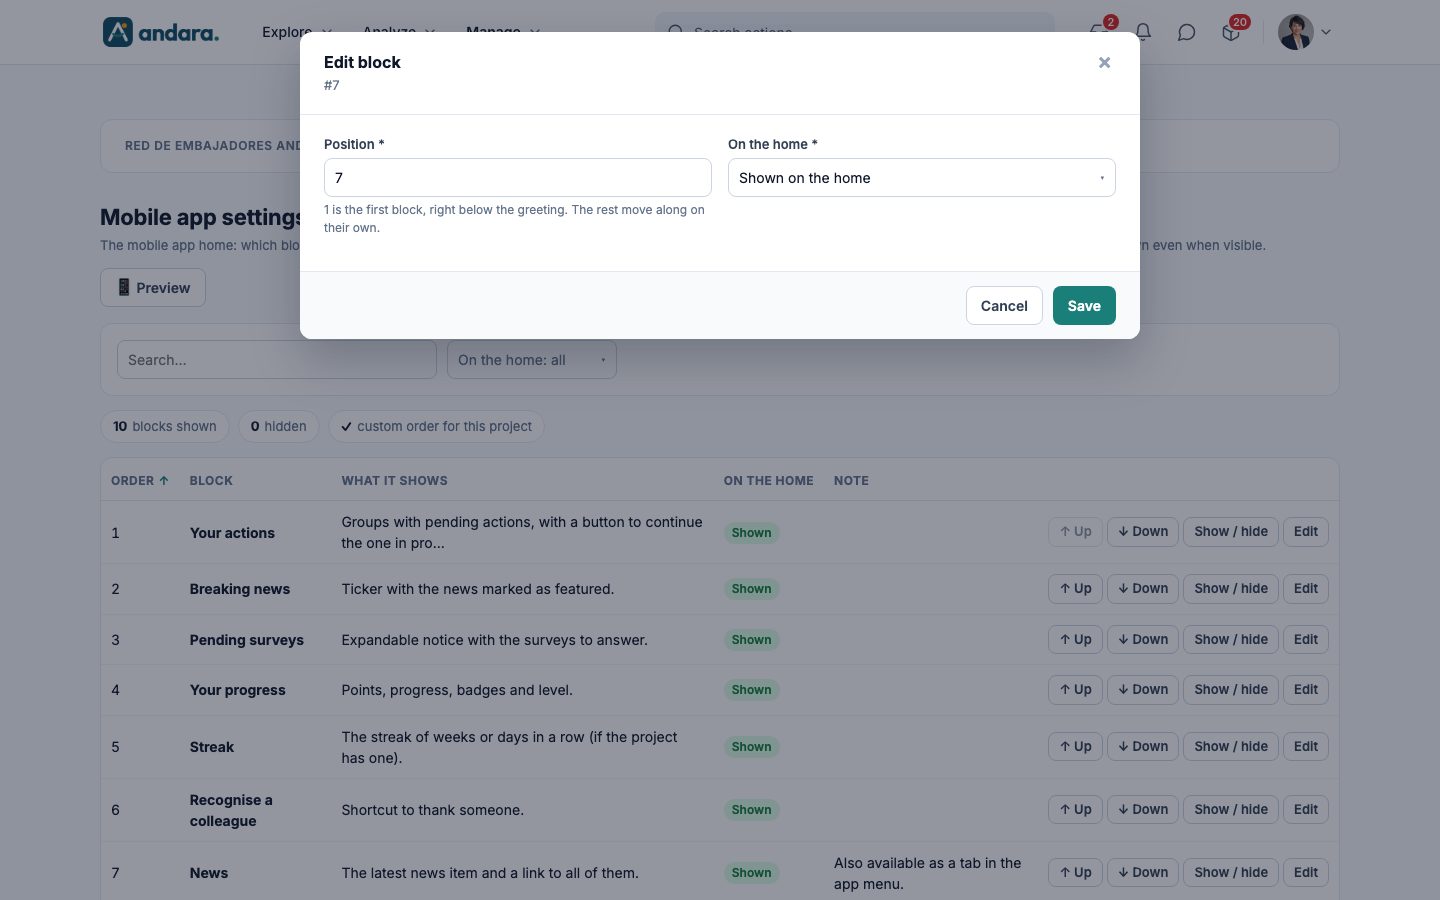Edit the Pending surveys block

[1306, 640]
